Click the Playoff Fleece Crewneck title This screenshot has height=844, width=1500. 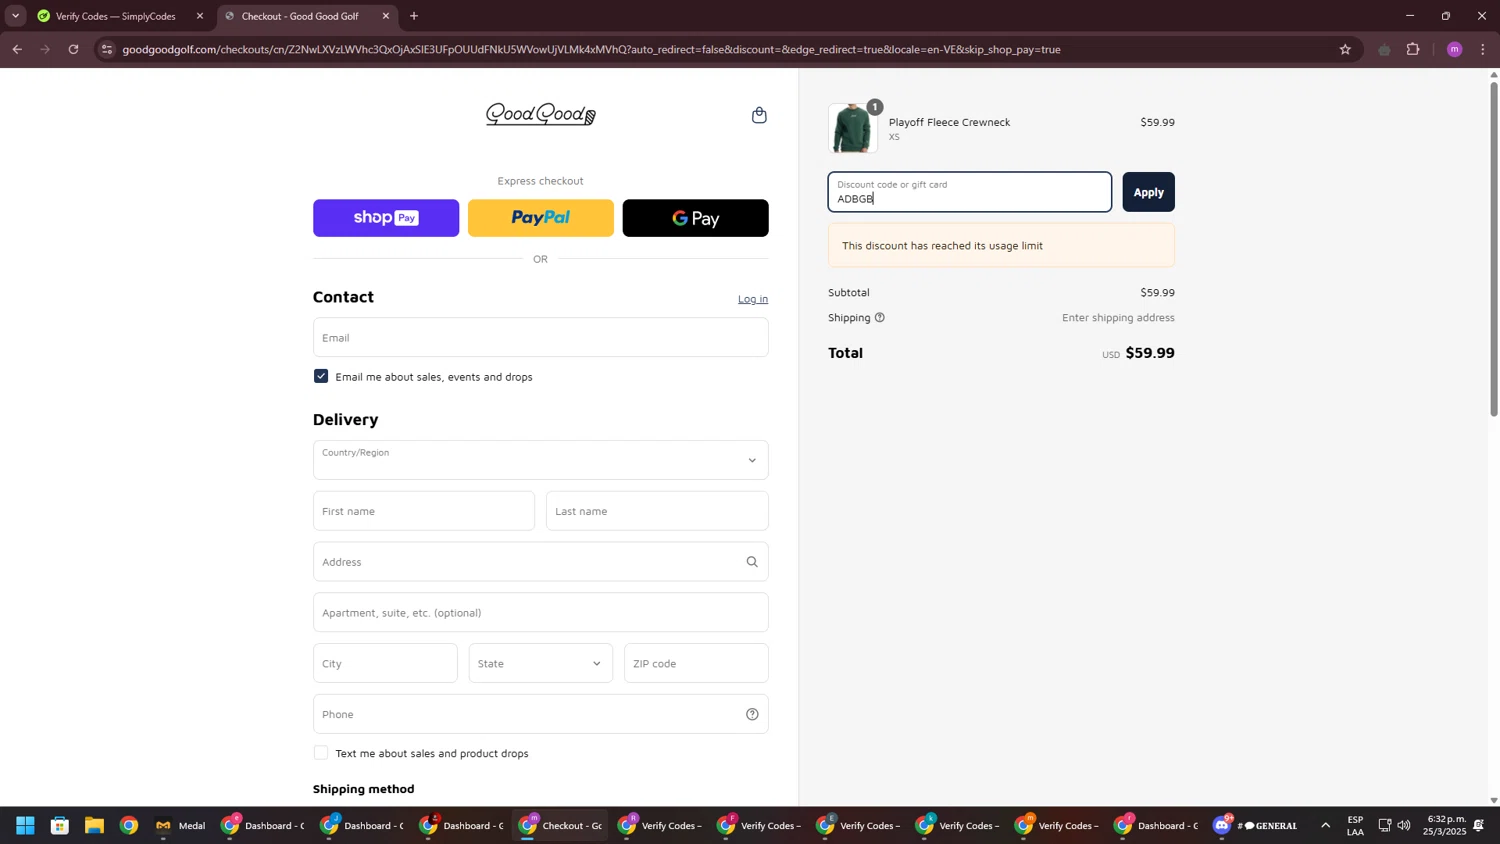pos(949,122)
